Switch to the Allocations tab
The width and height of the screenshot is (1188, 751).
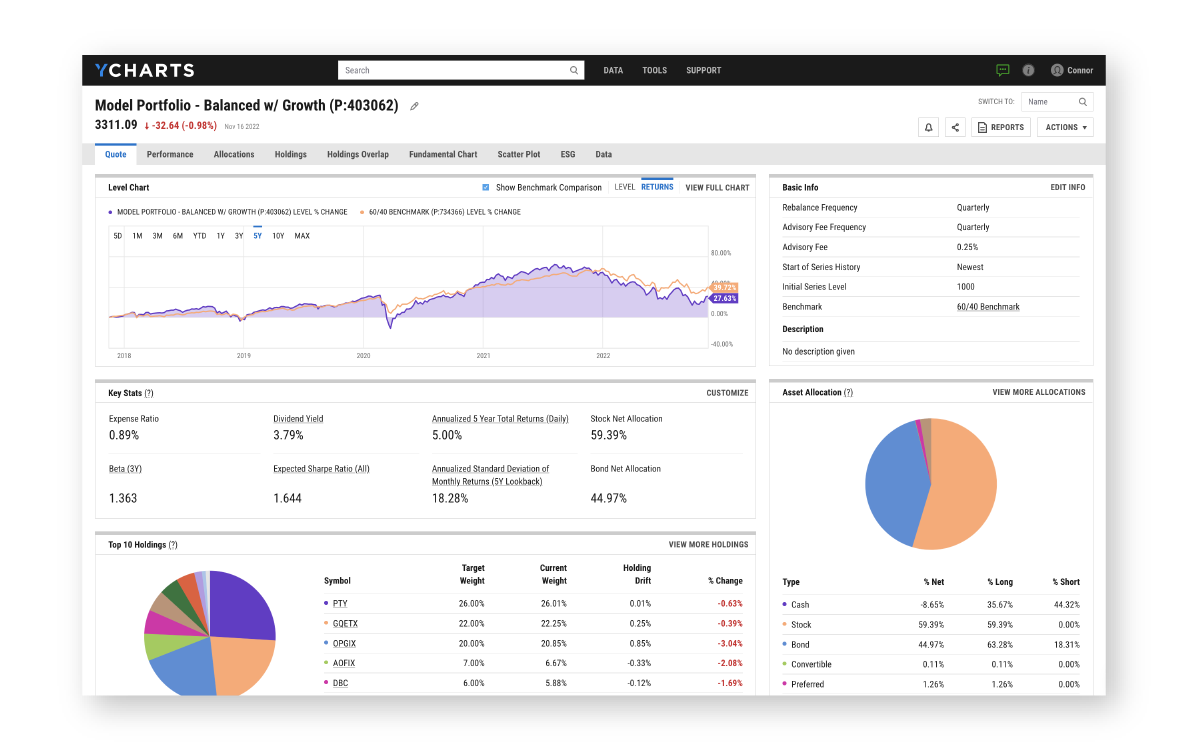click(234, 155)
